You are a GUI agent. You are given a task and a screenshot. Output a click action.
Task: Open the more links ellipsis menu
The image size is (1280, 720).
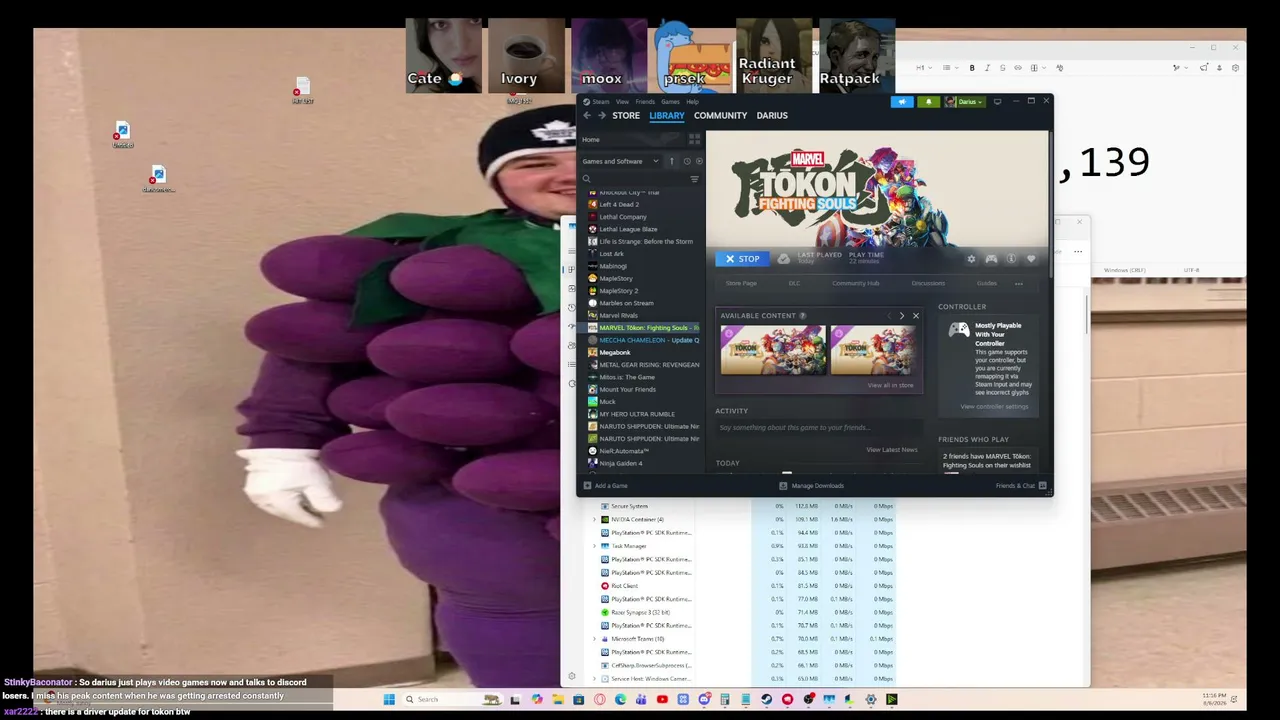click(x=1018, y=283)
